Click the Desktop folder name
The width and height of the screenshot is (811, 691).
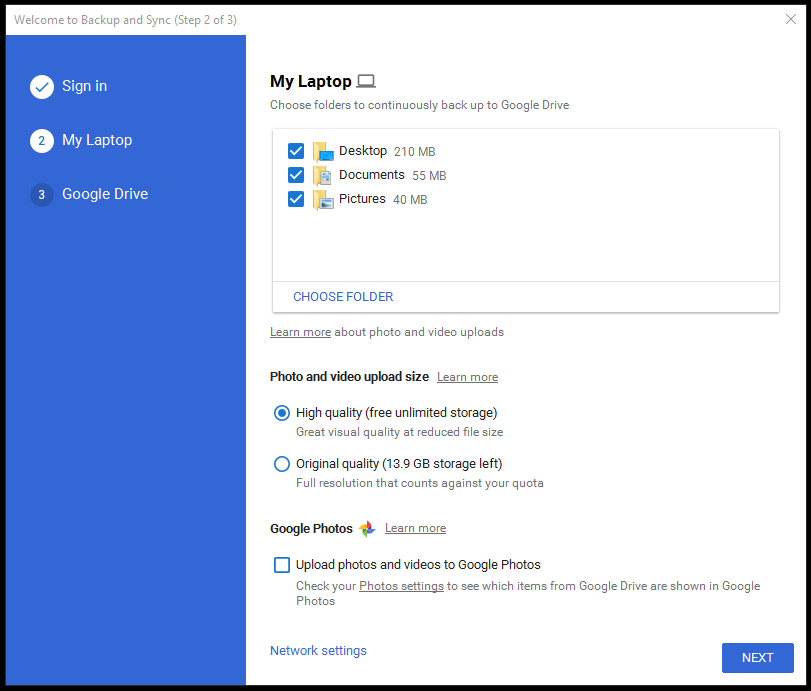[363, 151]
